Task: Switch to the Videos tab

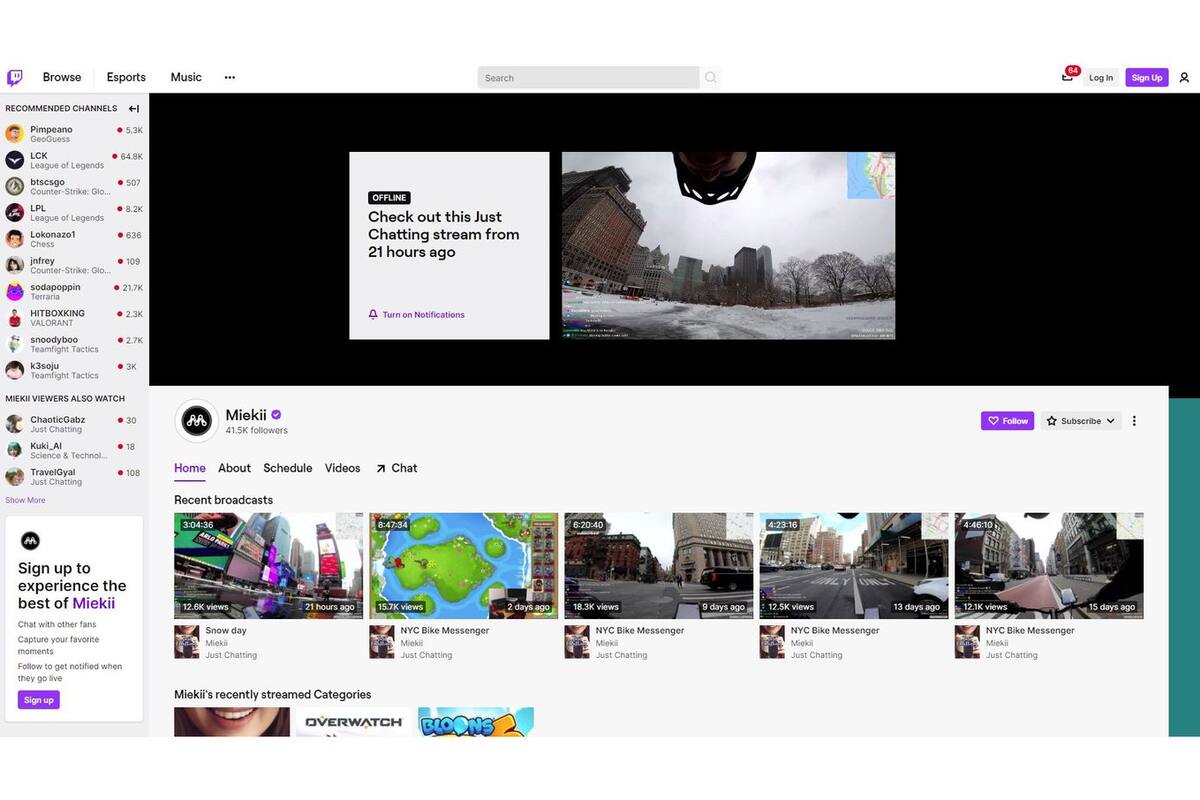Action: click(x=342, y=468)
